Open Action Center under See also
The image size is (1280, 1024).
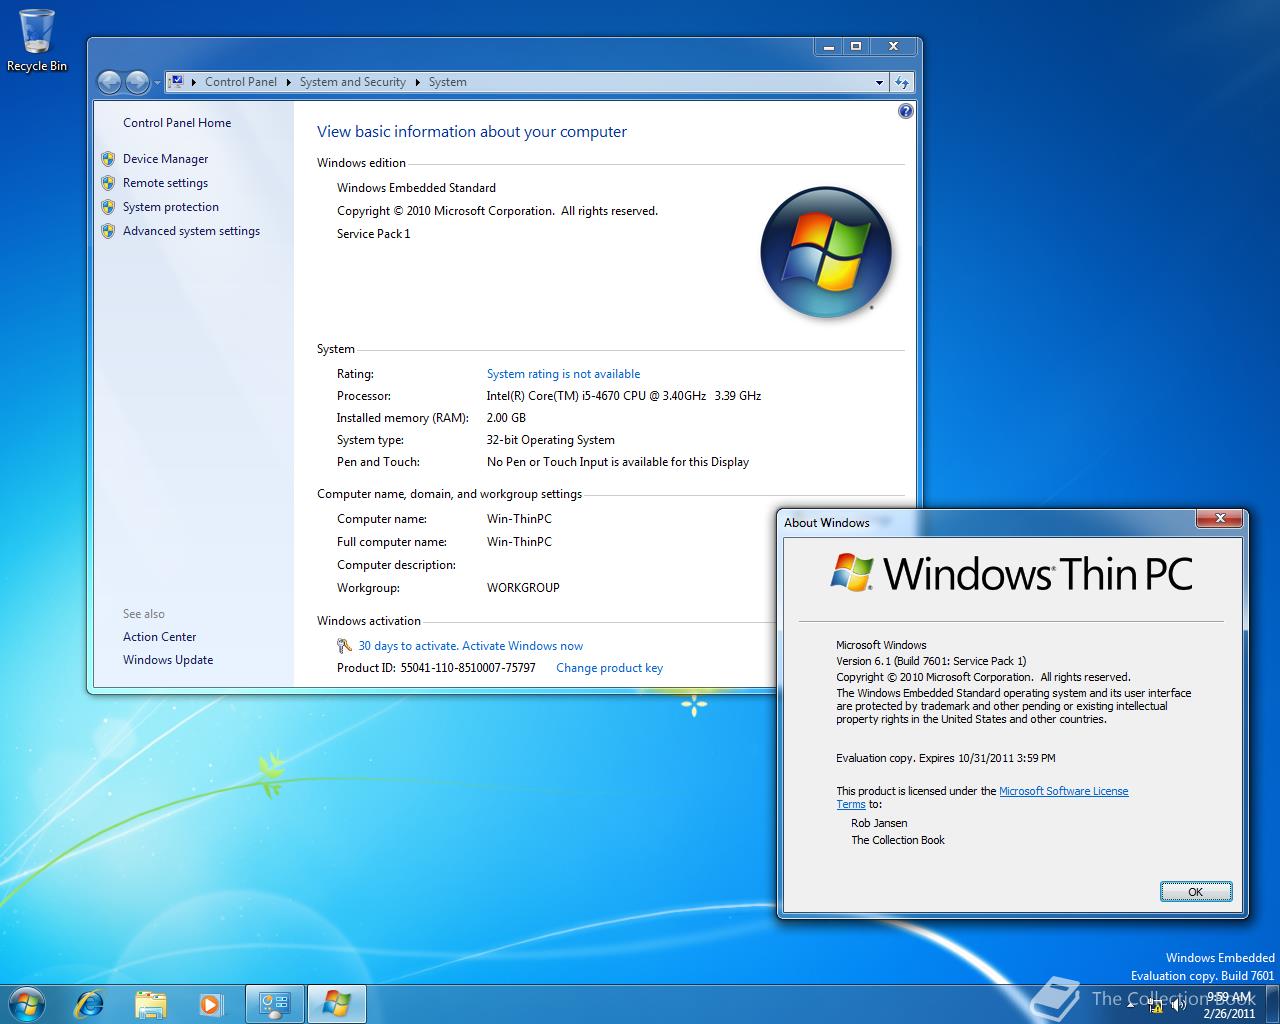click(x=159, y=637)
